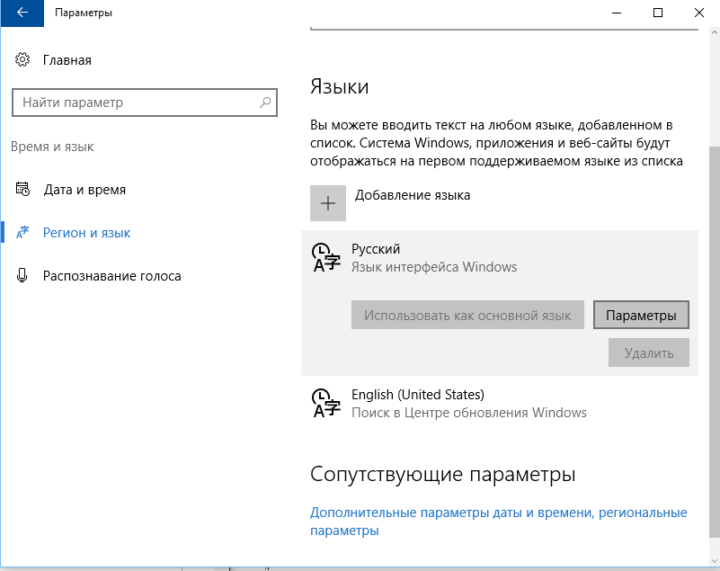The width and height of the screenshot is (720, 571).
Task: Focus the Найти параметр search field
Action: (145, 102)
